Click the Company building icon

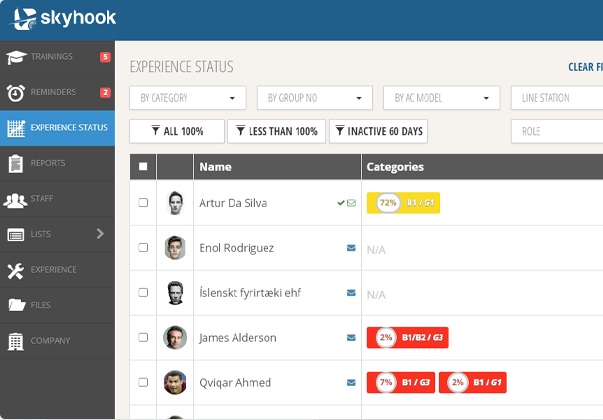pyautogui.click(x=15, y=341)
